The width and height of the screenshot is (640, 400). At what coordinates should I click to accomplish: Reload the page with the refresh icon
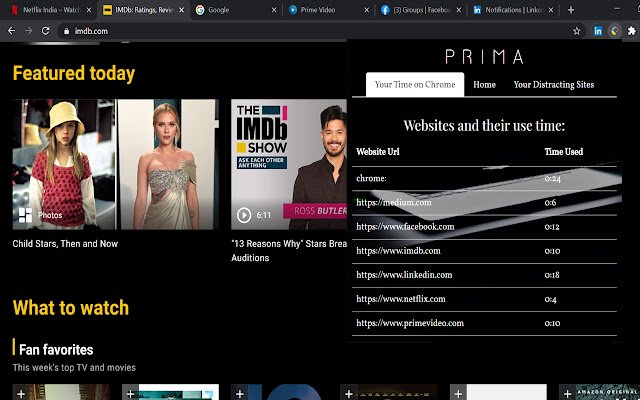pyautogui.click(x=46, y=31)
